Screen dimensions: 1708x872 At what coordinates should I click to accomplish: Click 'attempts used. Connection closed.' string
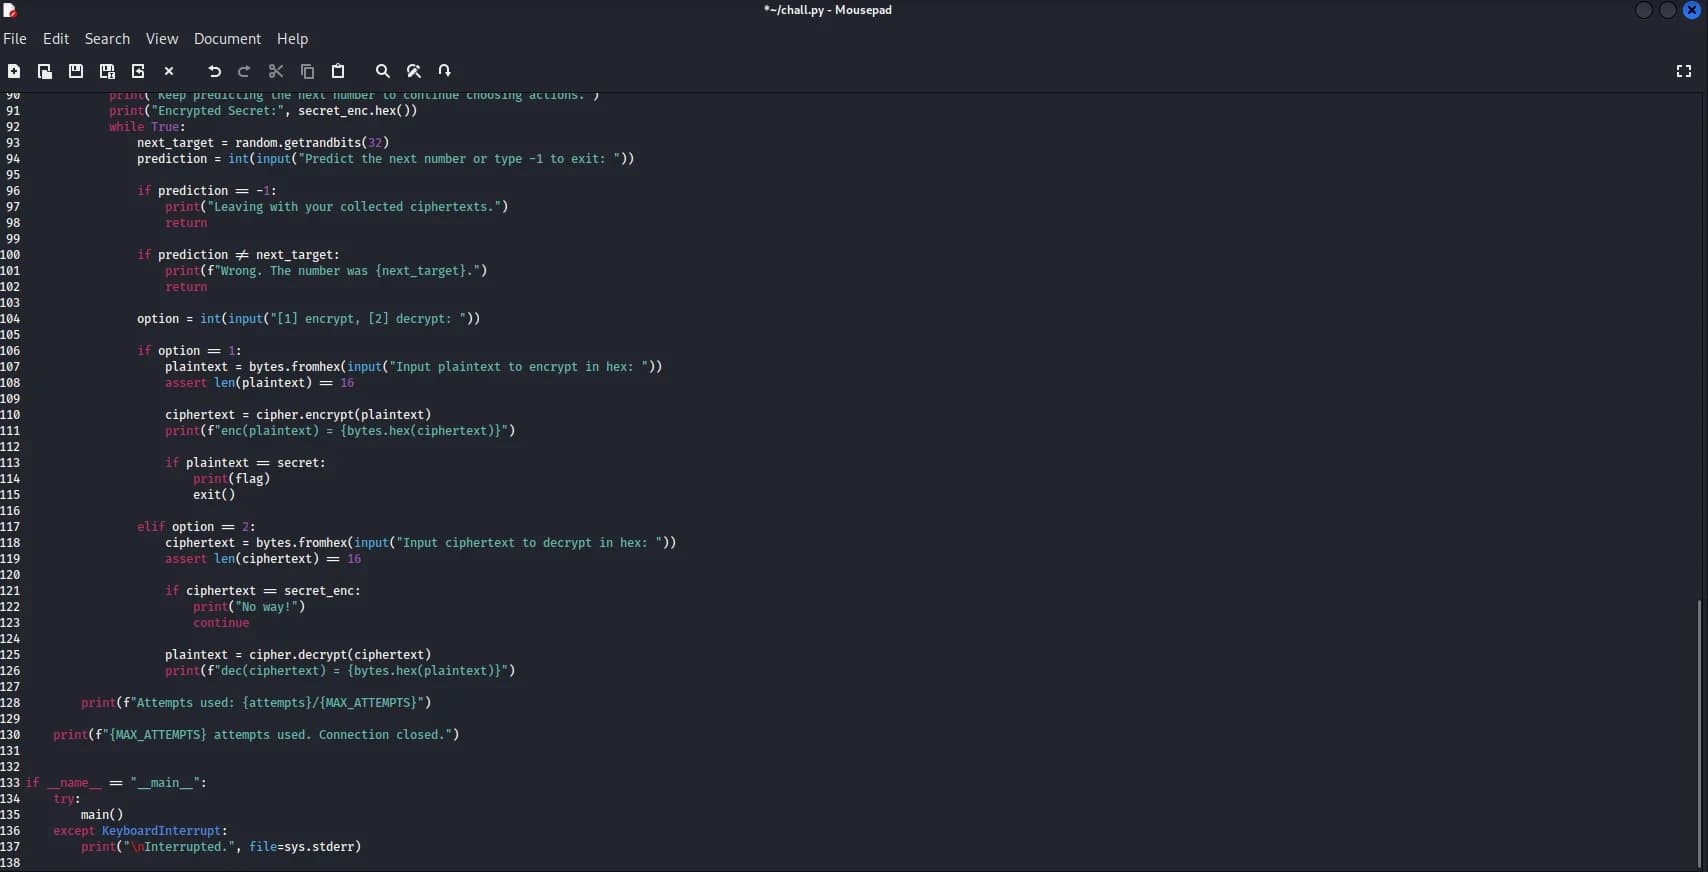(331, 735)
